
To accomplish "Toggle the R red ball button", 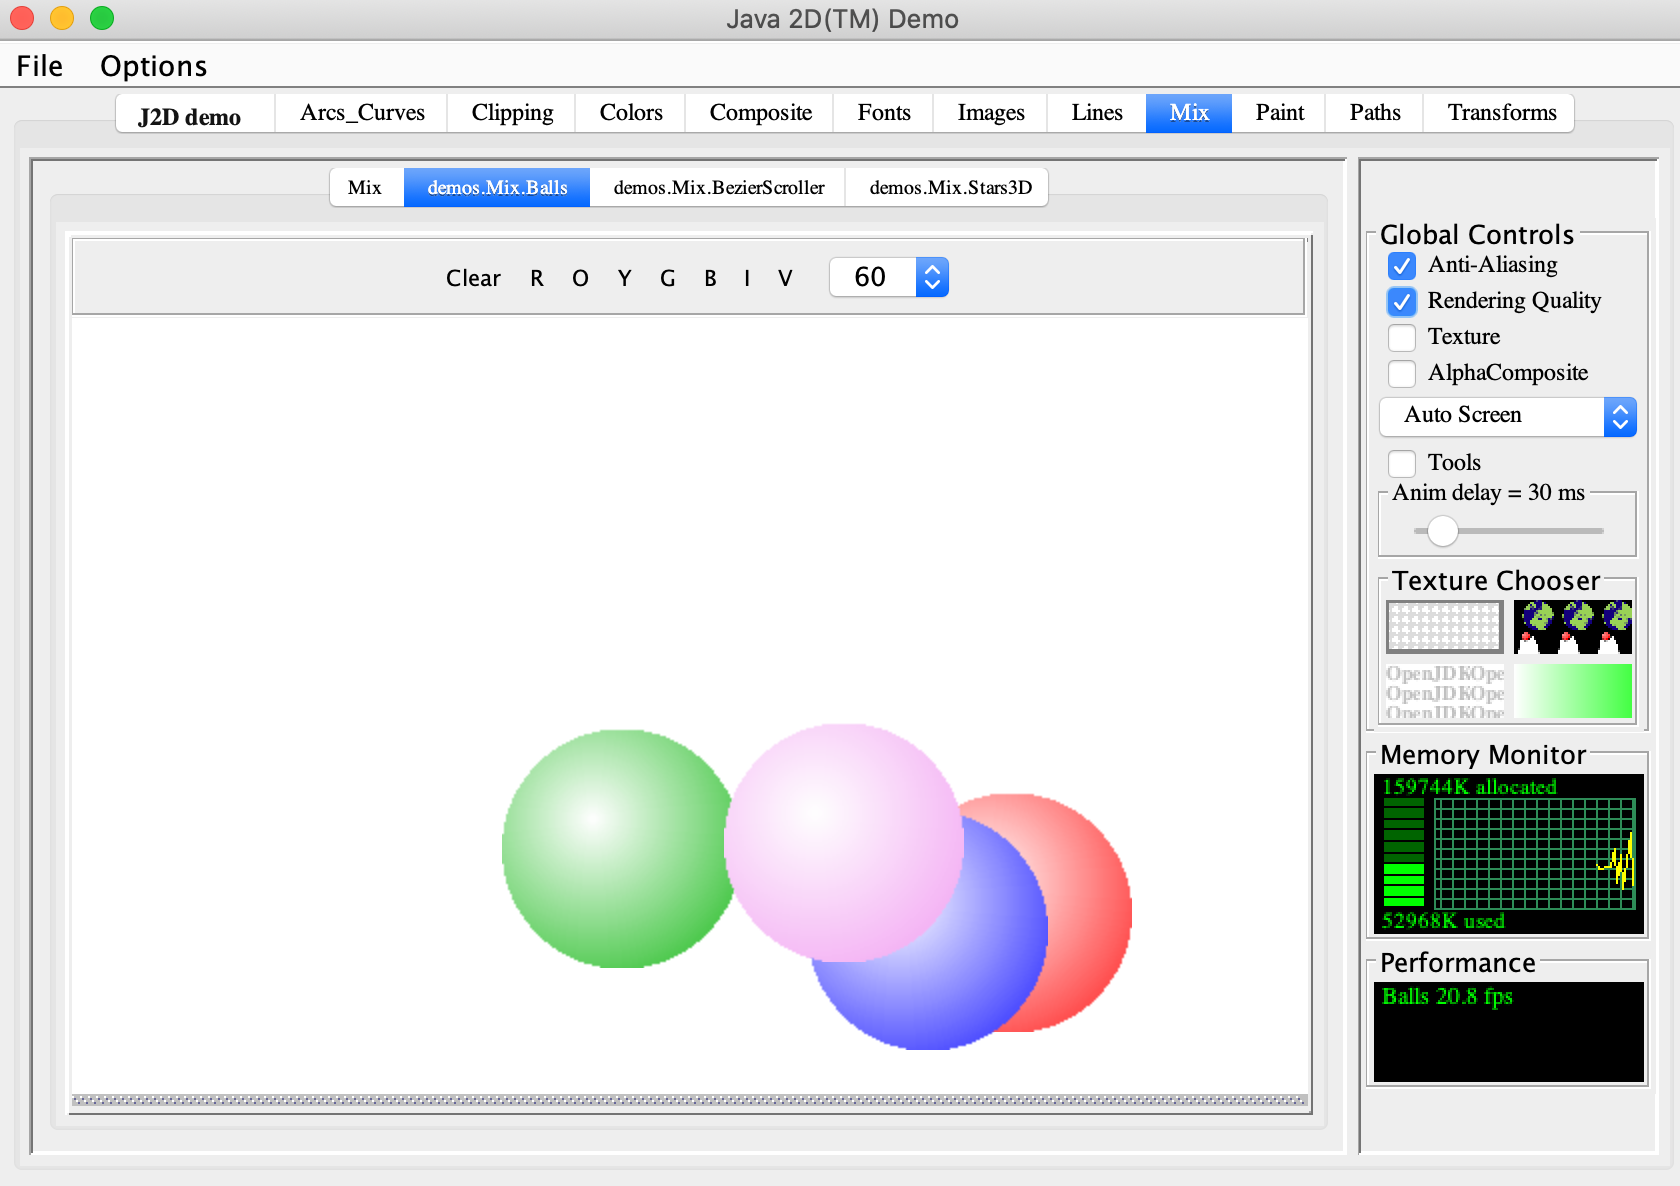I will pyautogui.click(x=537, y=278).
